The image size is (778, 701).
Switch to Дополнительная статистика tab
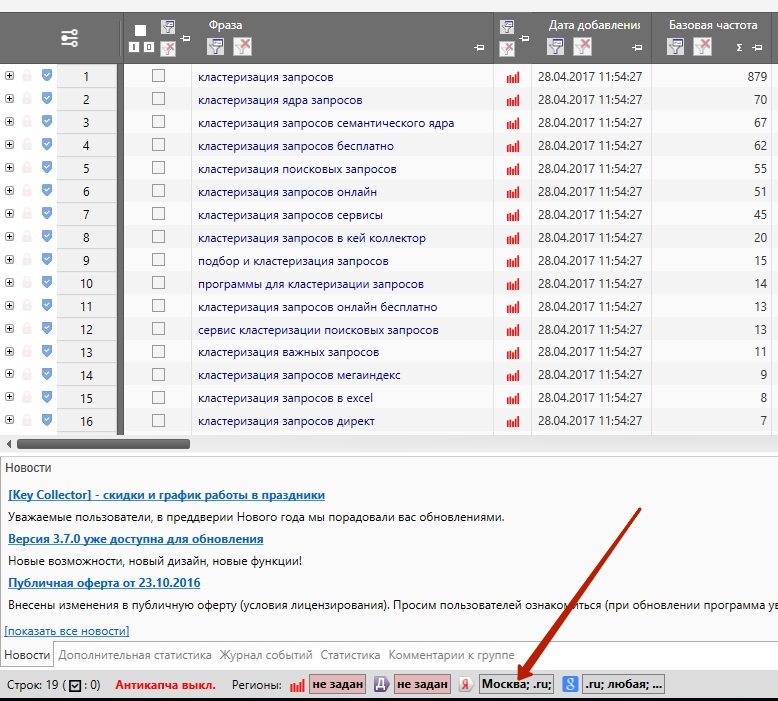point(134,655)
